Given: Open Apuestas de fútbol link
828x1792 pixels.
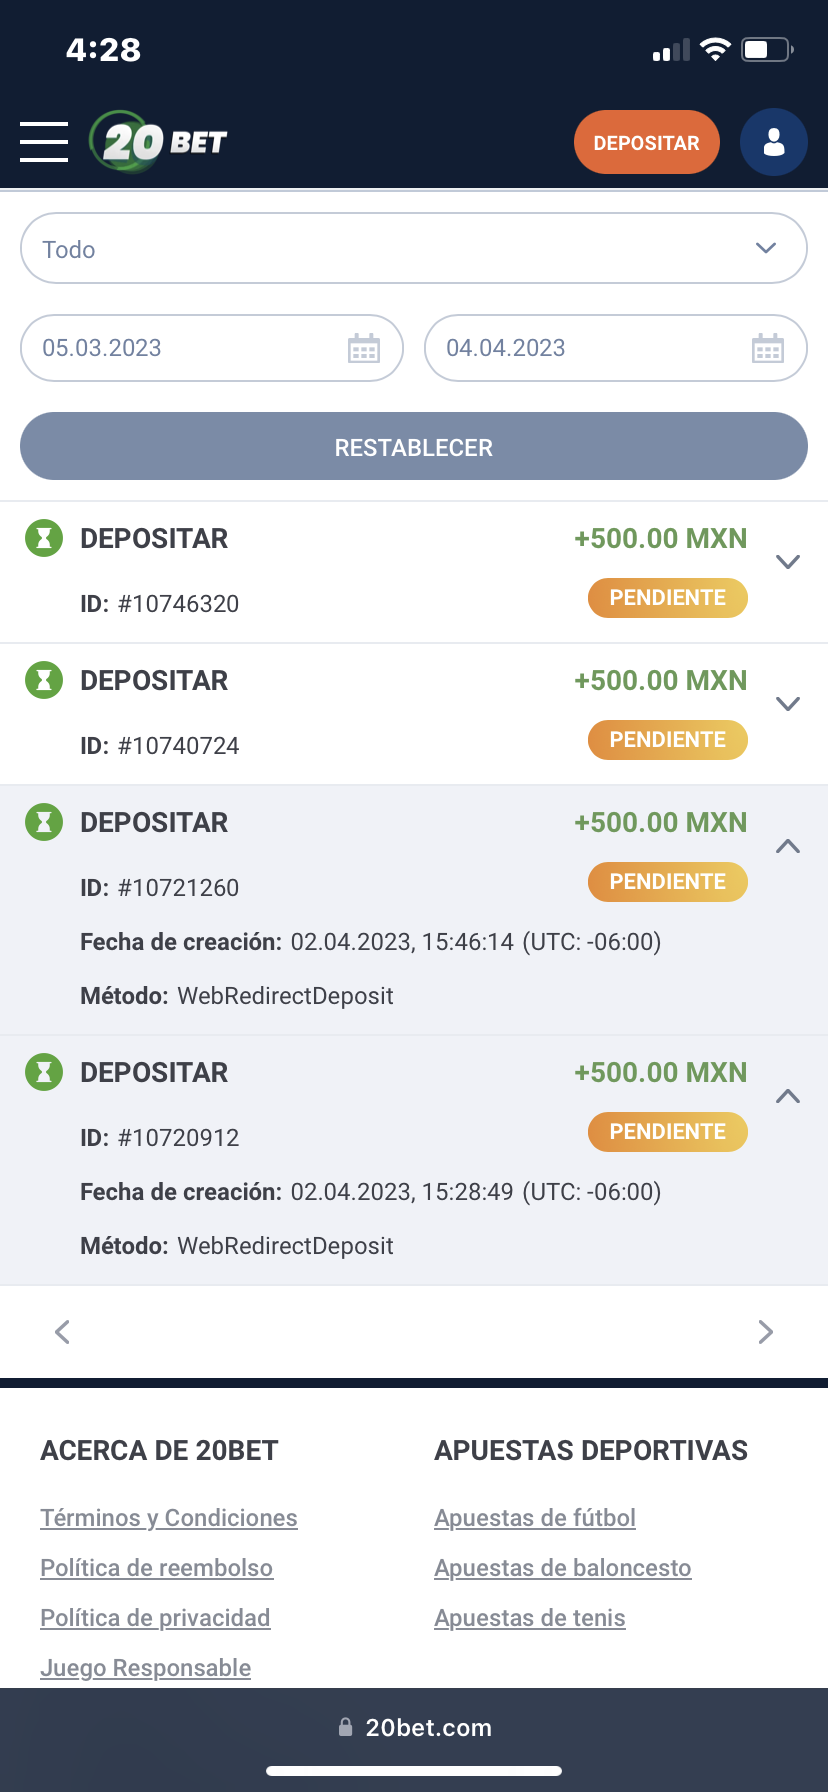Looking at the screenshot, I should (535, 1518).
